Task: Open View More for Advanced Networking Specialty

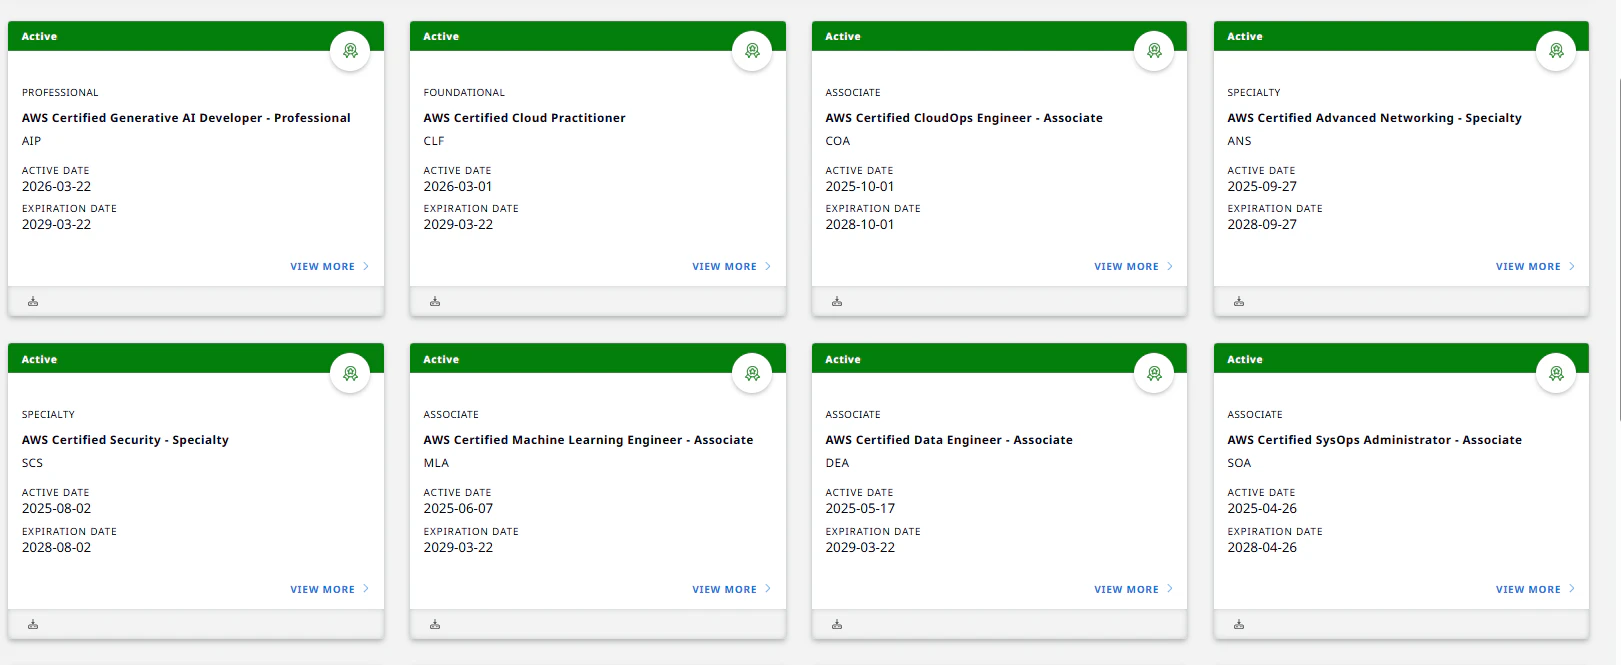Action: coord(1536,267)
